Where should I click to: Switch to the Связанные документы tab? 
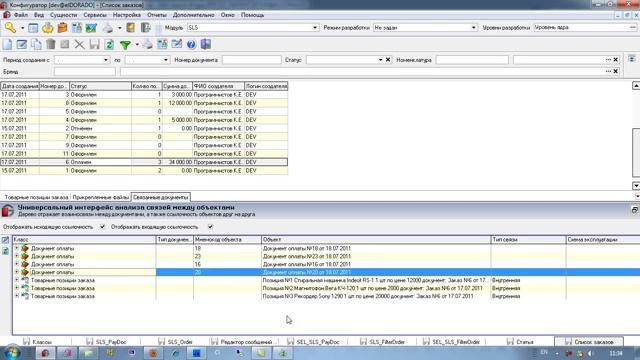(160, 197)
